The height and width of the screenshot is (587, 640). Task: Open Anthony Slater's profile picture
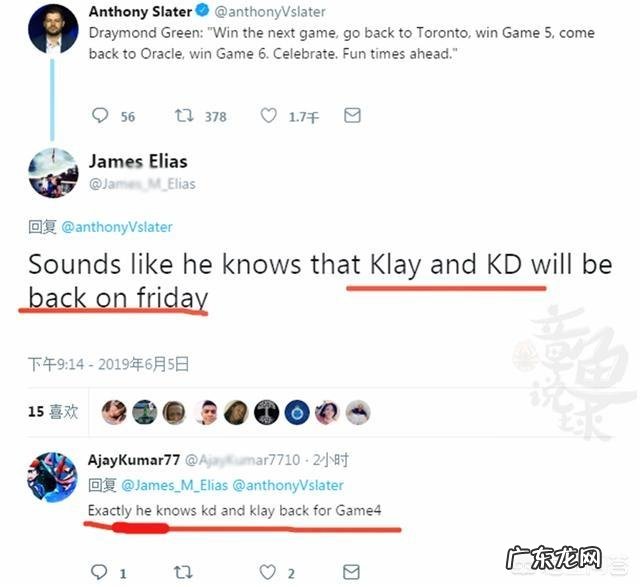[53, 29]
